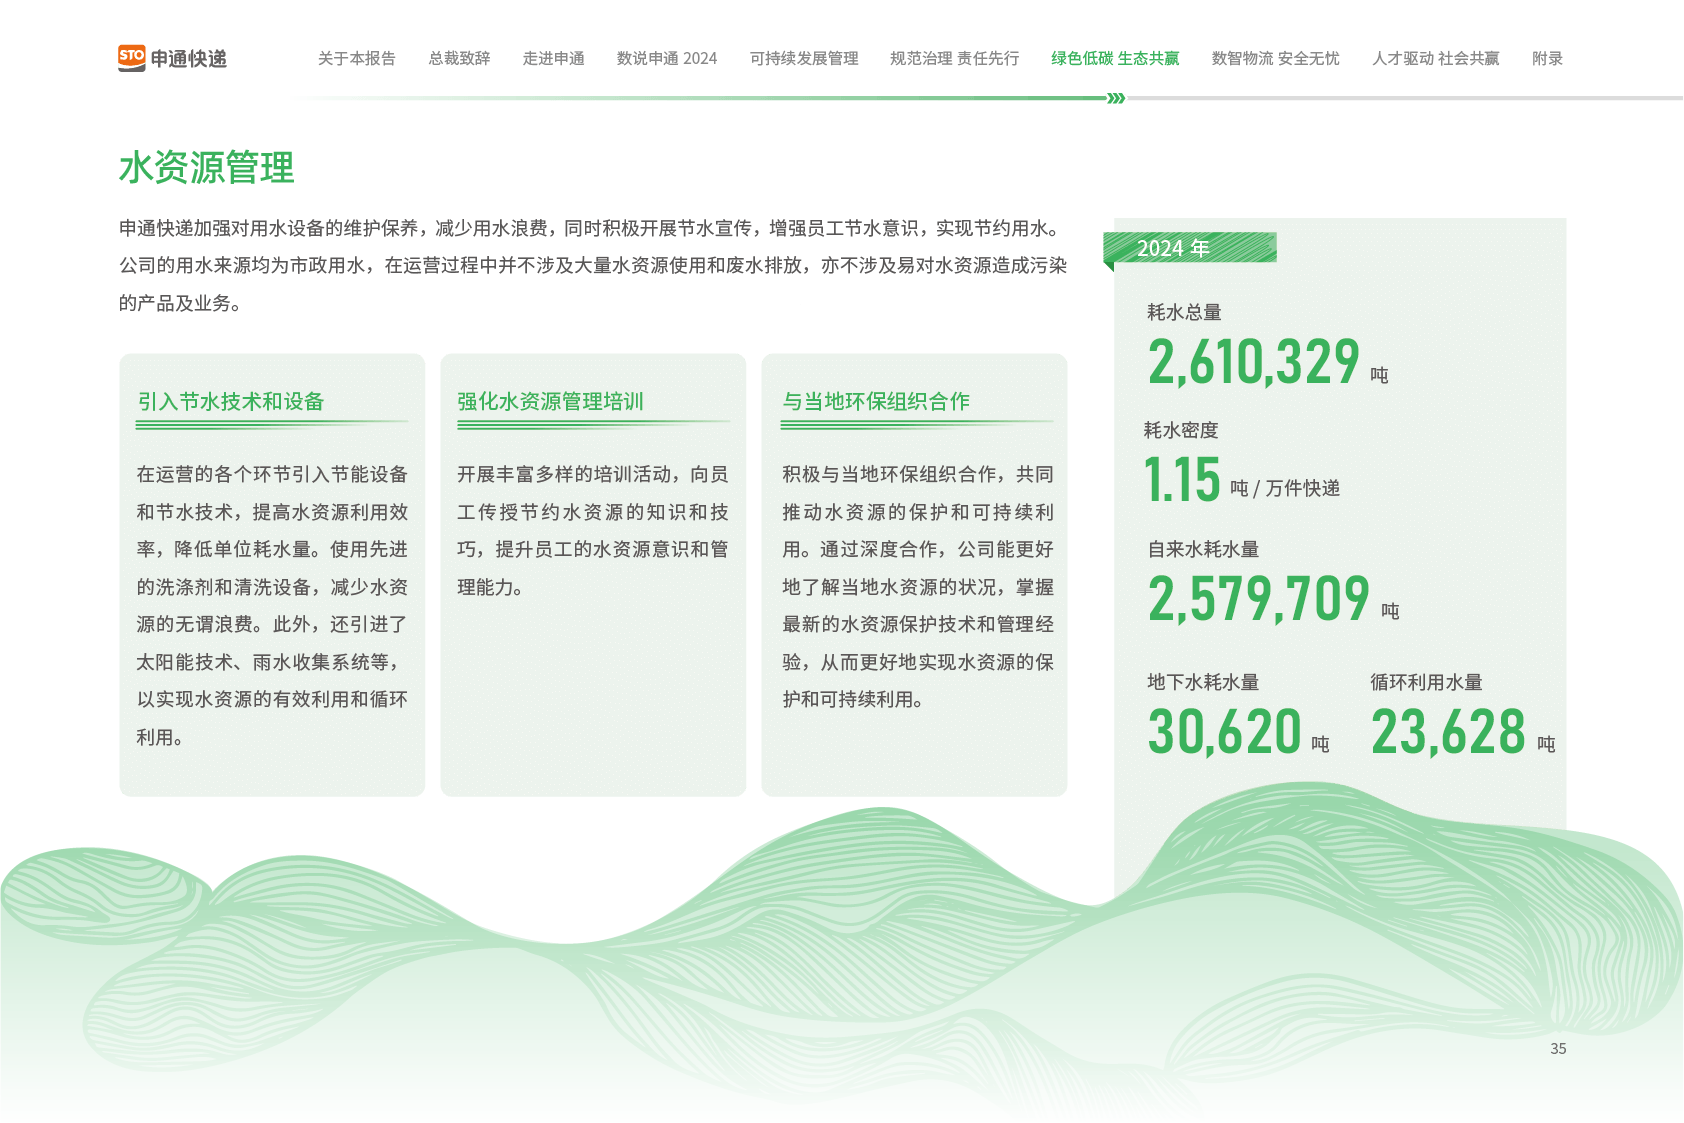Select the 与当地环保组织合作 card title

click(876, 401)
